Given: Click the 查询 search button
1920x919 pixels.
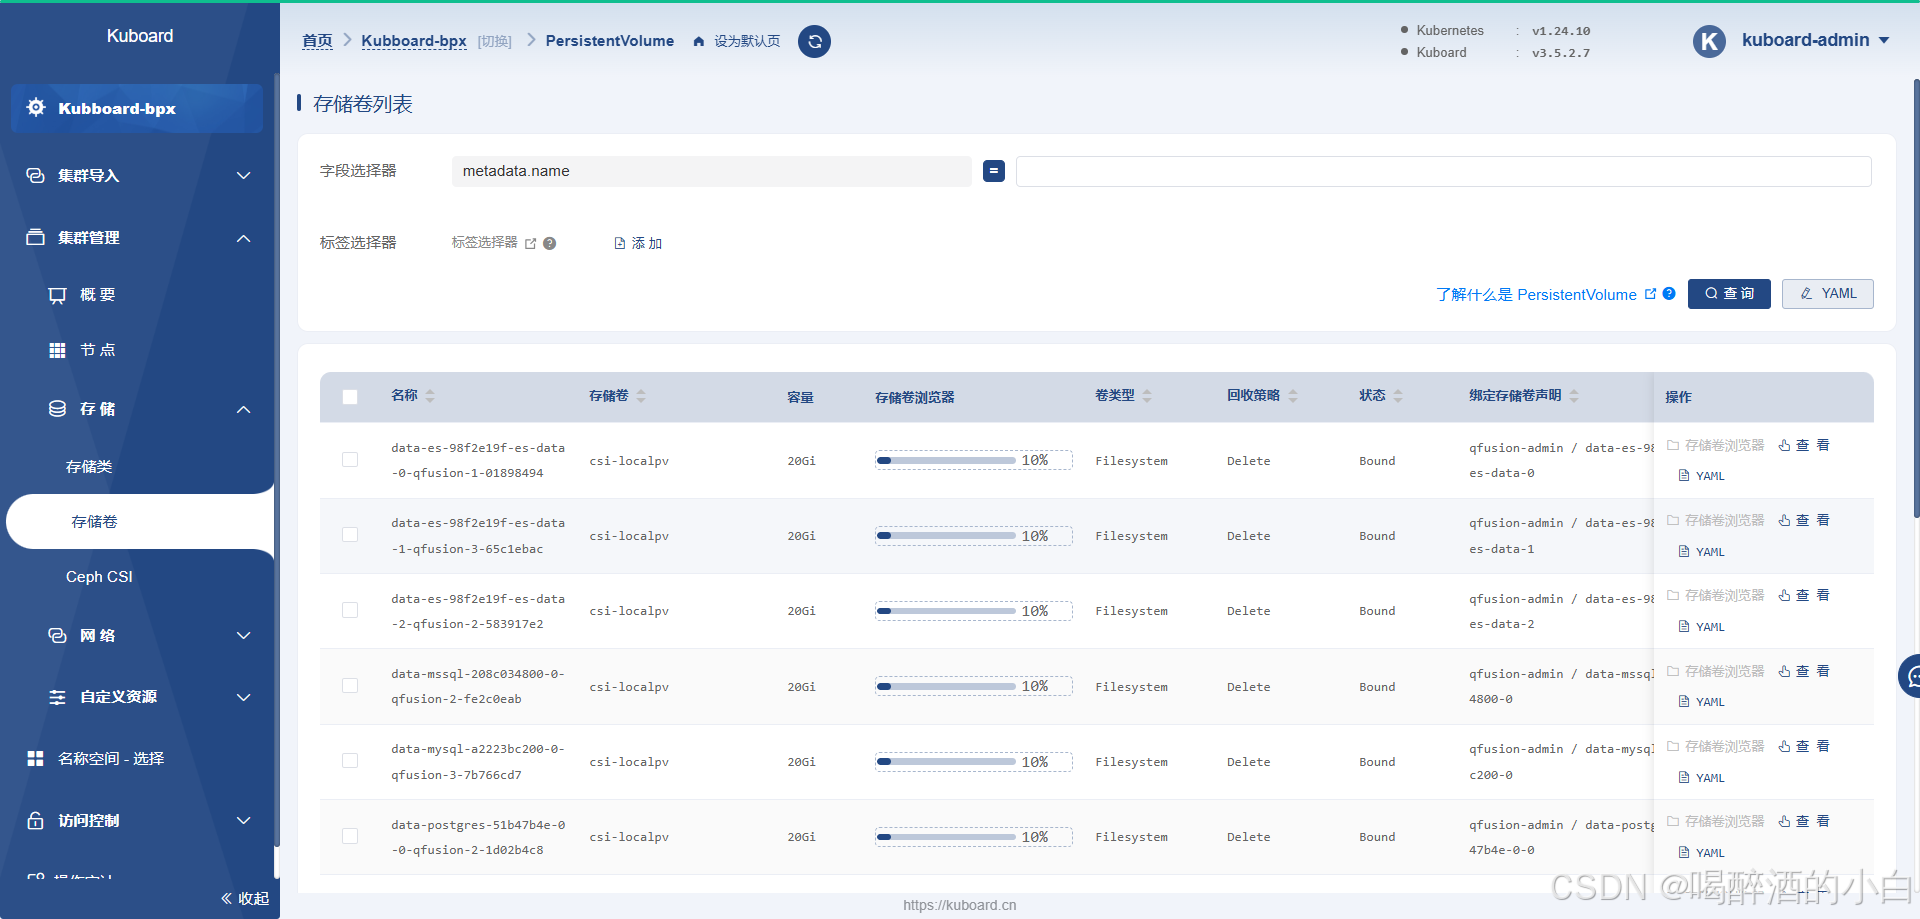Looking at the screenshot, I should [x=1729, y=294].
